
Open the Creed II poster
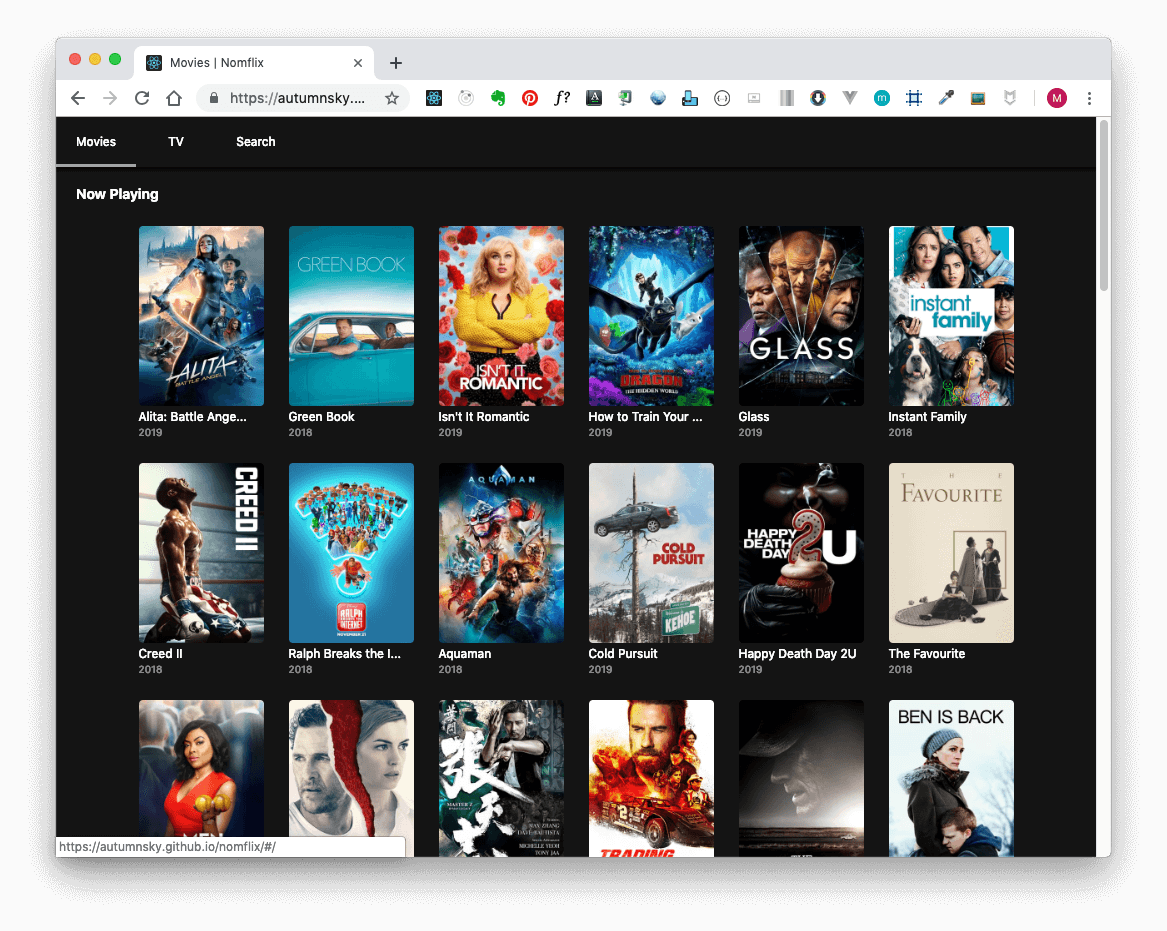pos(201,553)
